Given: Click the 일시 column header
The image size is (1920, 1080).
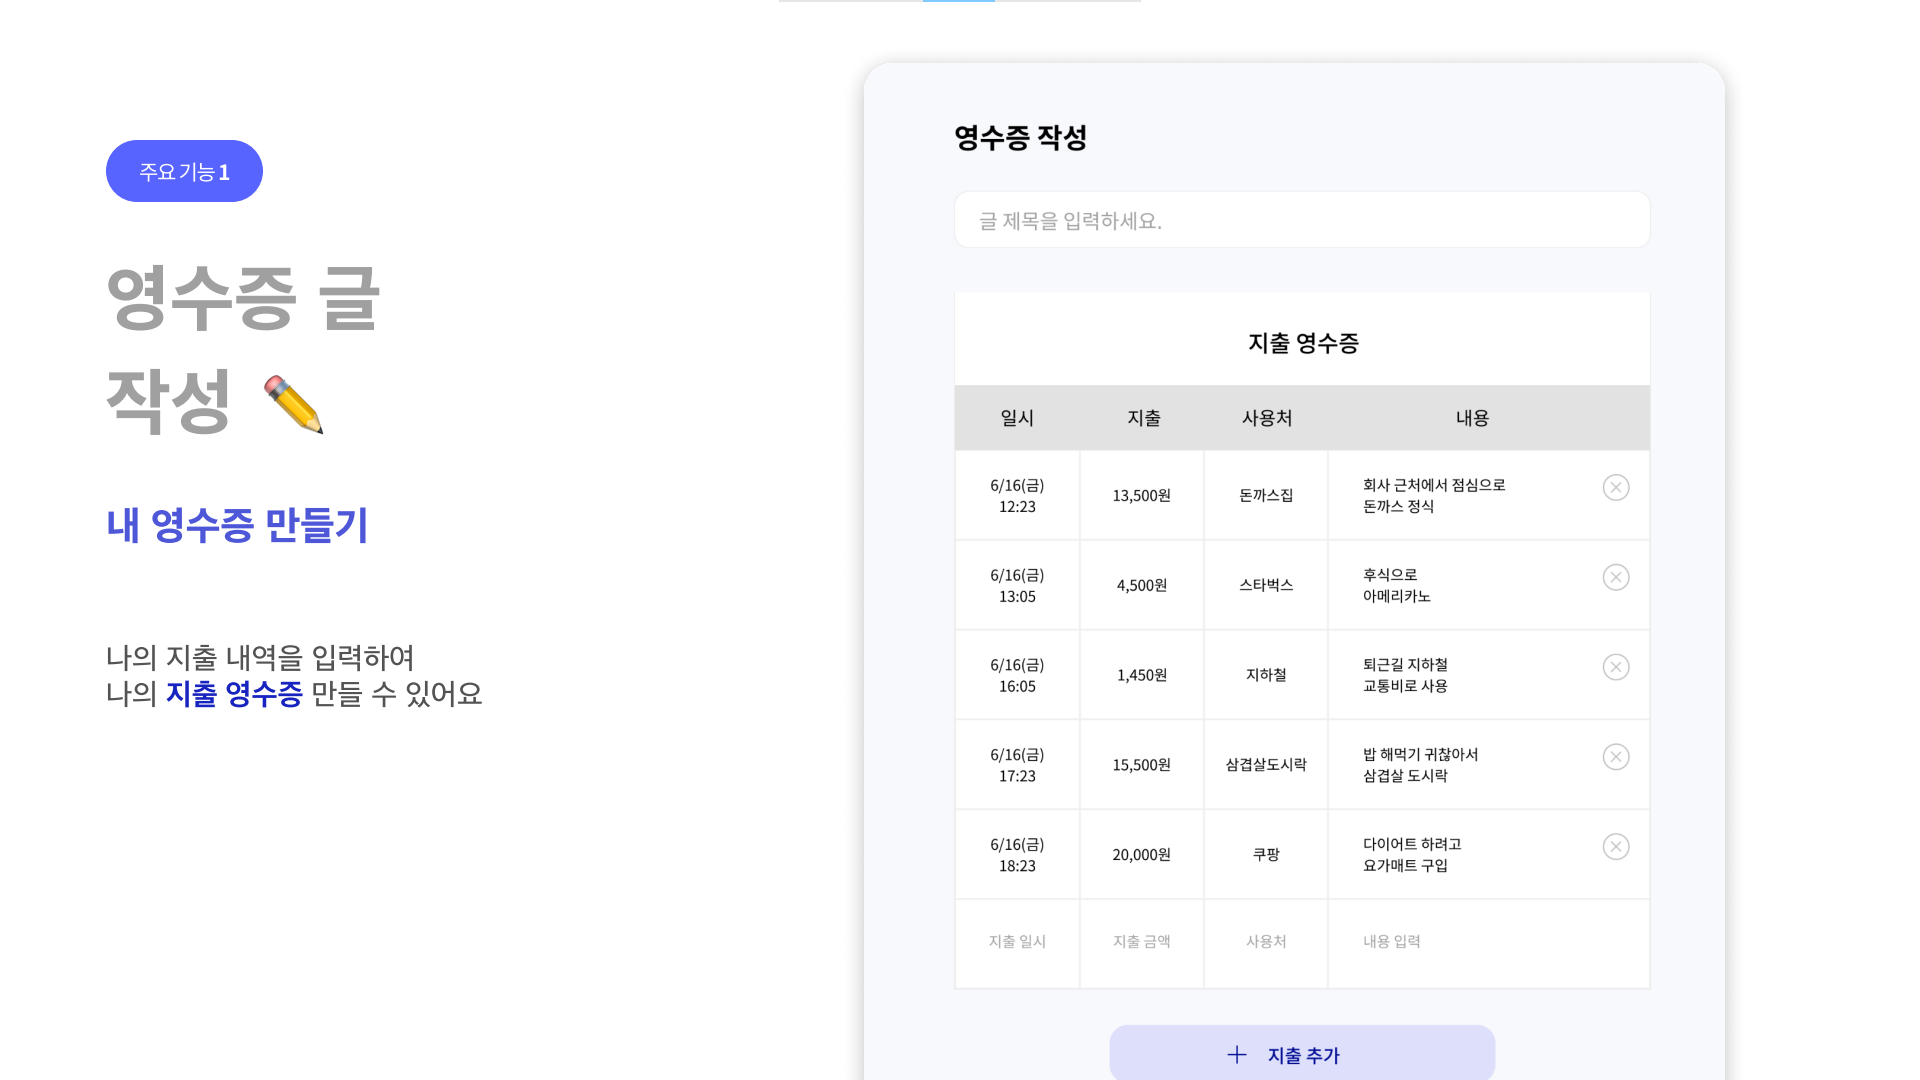Looking at the screenshot, I should point(1016,418).
